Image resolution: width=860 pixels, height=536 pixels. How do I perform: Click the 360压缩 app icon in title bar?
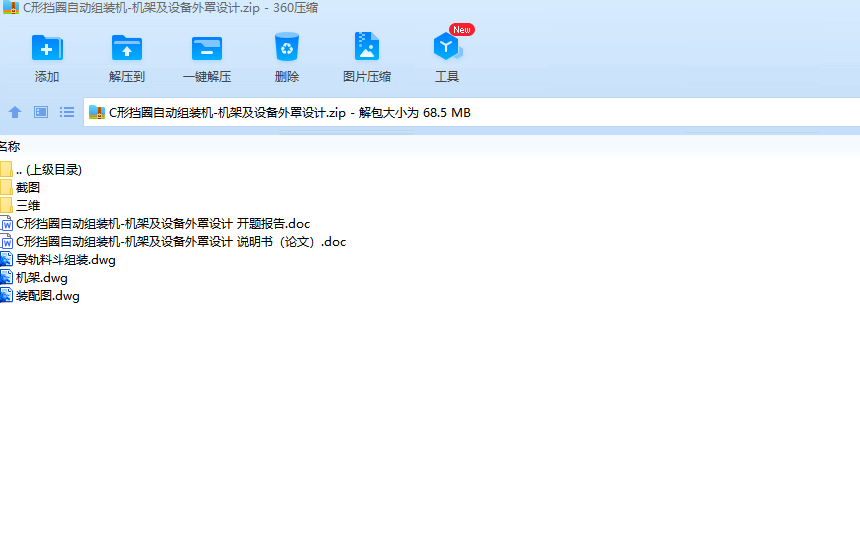(10, 8)
